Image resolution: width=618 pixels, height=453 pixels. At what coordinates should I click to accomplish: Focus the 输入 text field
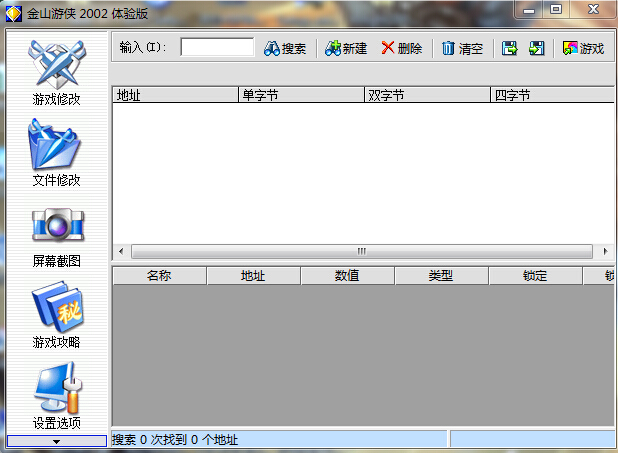[217, 47]
